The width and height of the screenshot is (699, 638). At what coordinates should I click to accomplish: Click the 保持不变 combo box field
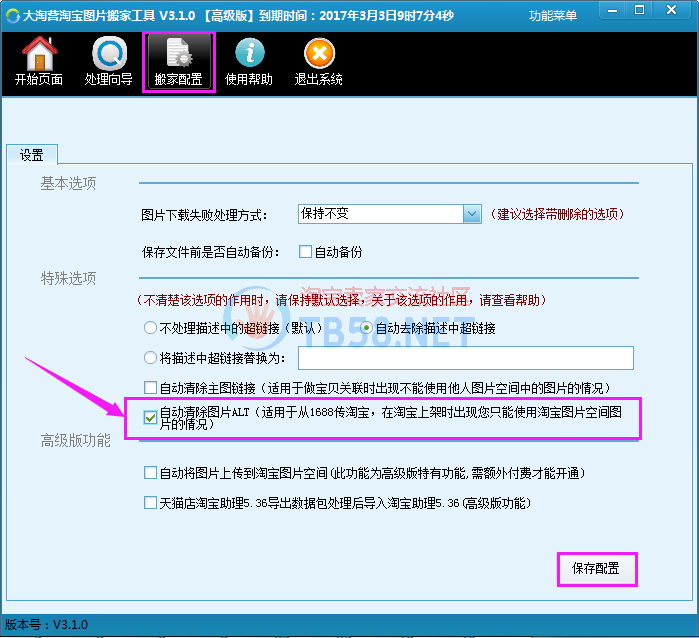click(389, 214)
